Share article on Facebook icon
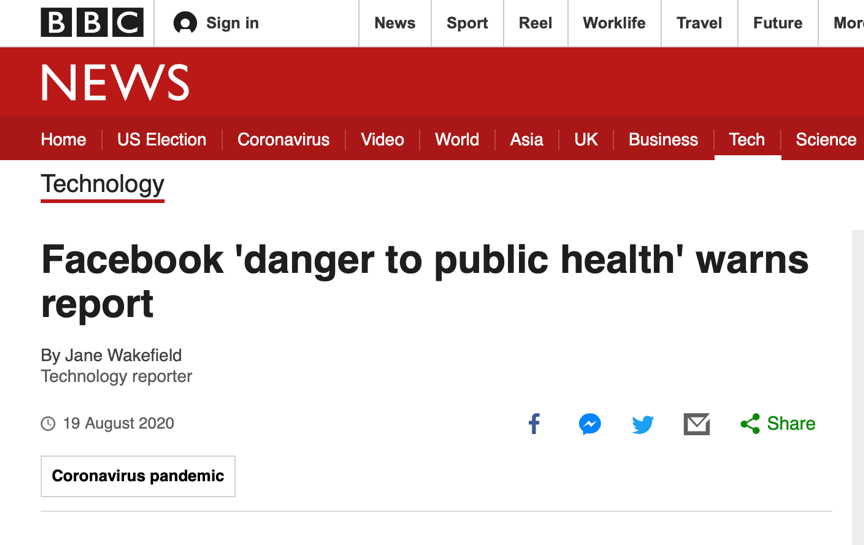This screenshot has height=545, width=864. [x=534, y=424]
